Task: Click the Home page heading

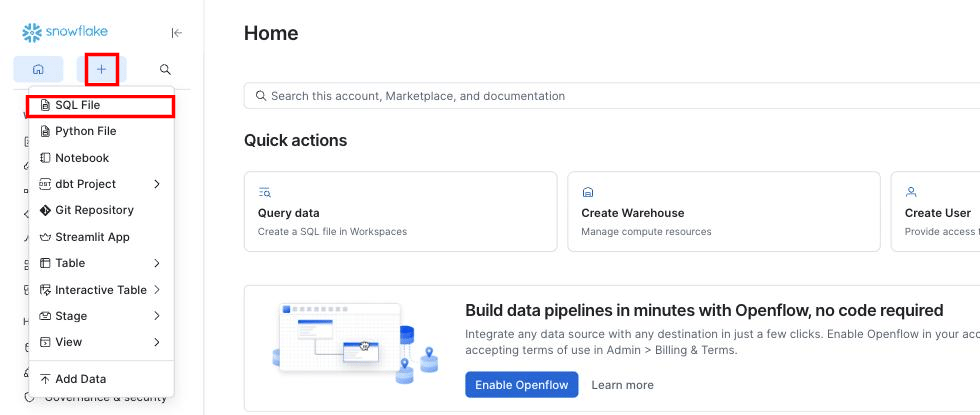Action: click(271, 33)
